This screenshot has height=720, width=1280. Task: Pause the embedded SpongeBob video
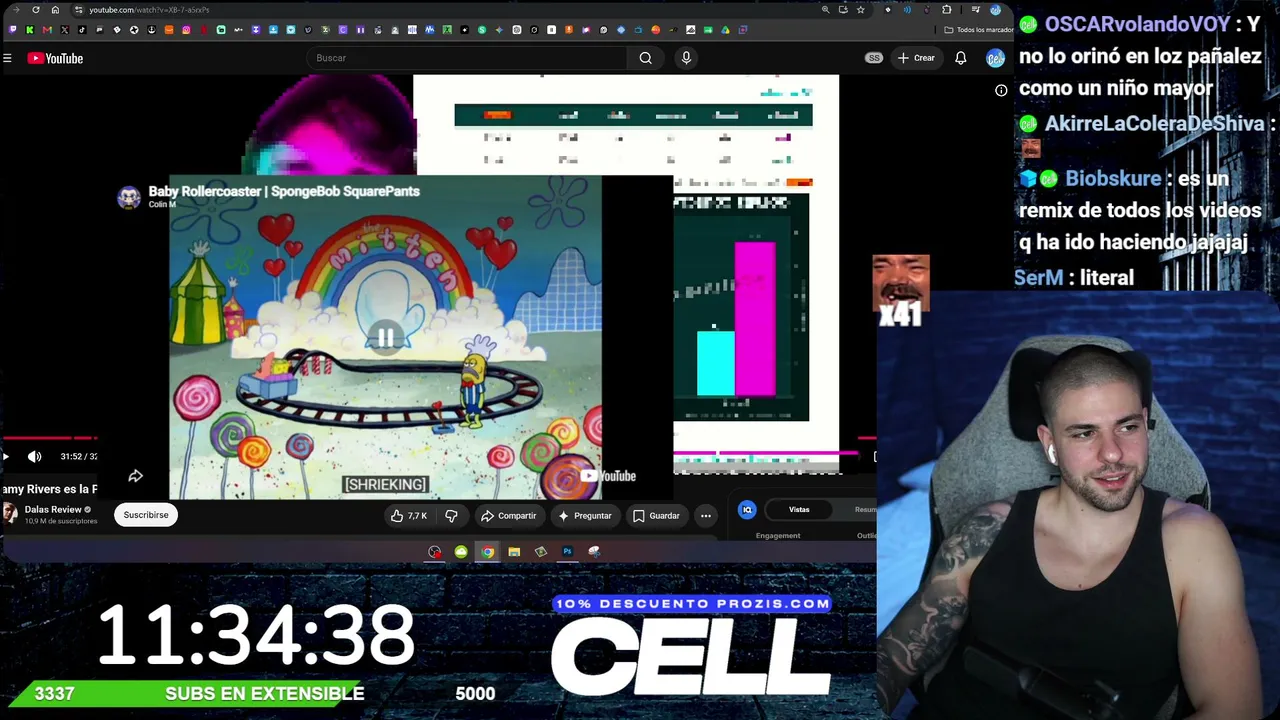[x=385, y=338]
